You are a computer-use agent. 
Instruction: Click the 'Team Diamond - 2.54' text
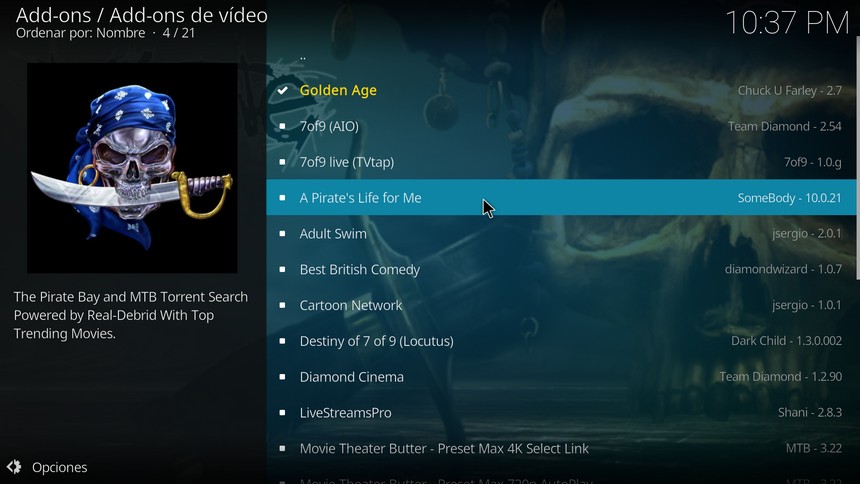pyautogui.click(x=785, y=126)
